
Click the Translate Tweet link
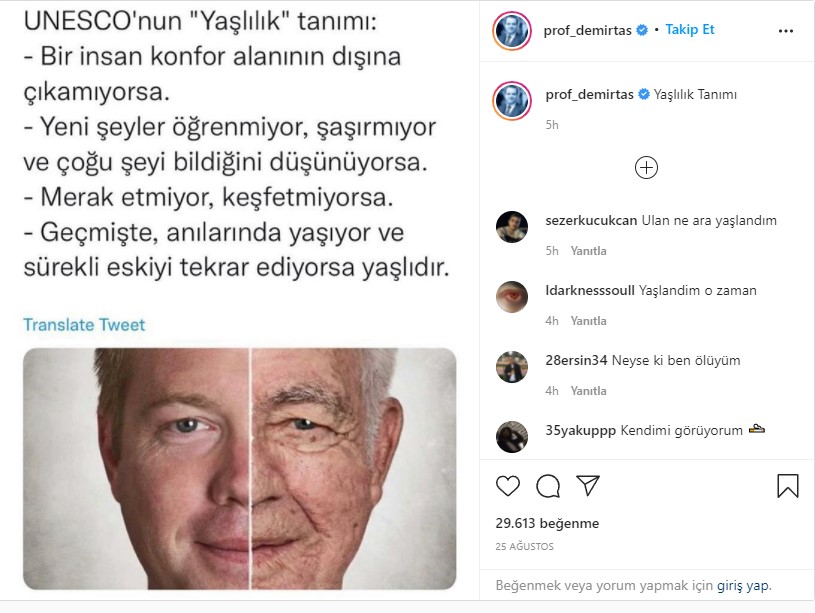pos(84,324)
